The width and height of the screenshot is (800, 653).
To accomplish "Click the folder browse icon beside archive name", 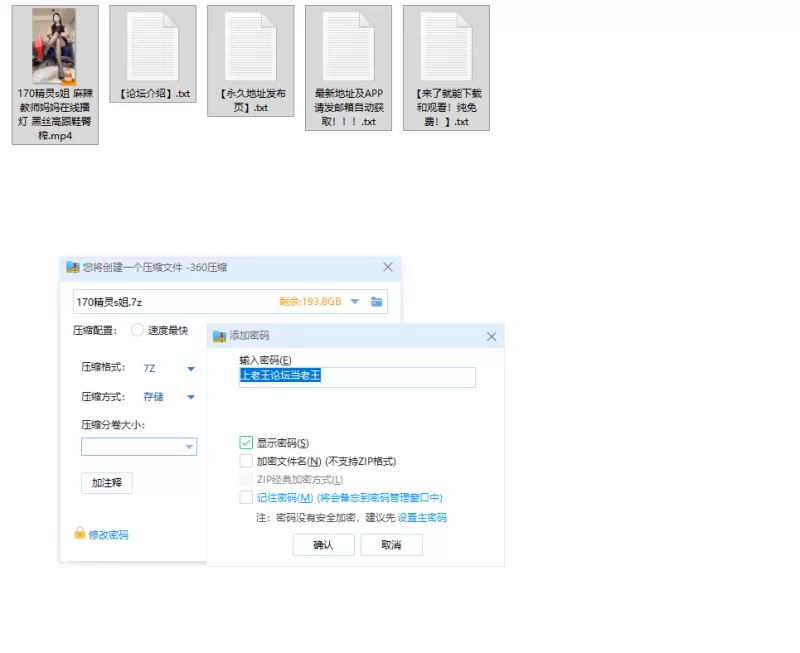I will click(x=377, y=301).
